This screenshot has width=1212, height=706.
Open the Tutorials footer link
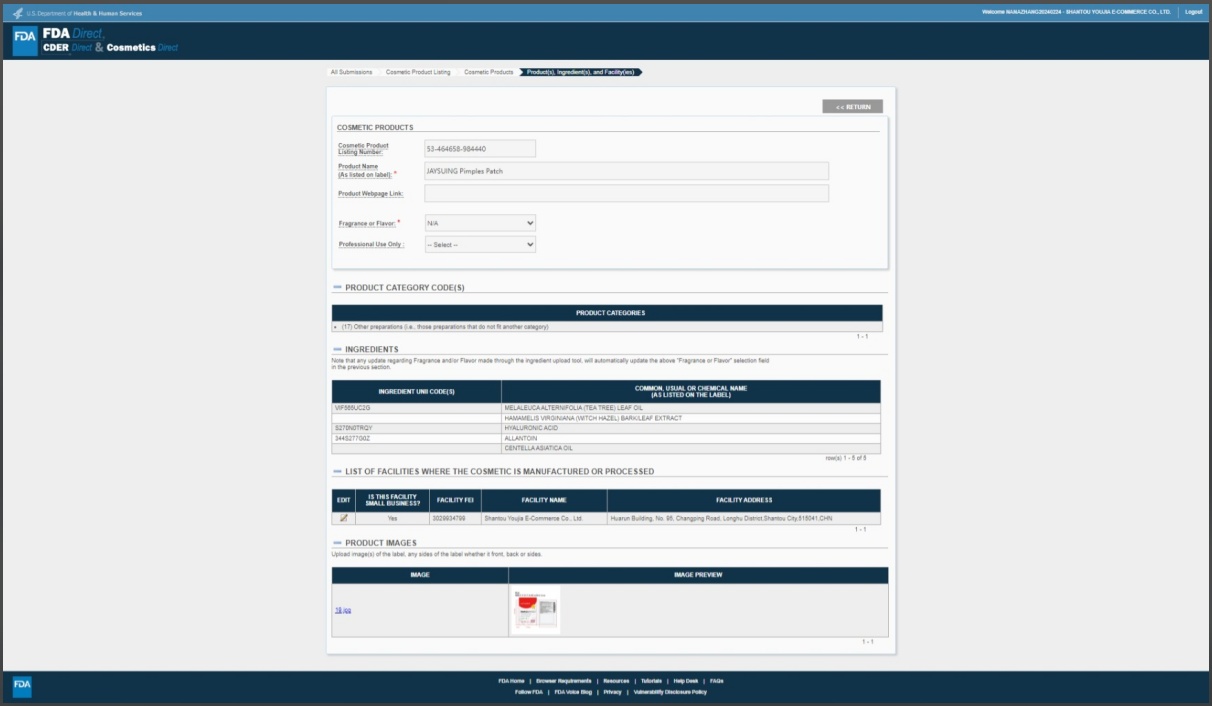click(651, 681)
